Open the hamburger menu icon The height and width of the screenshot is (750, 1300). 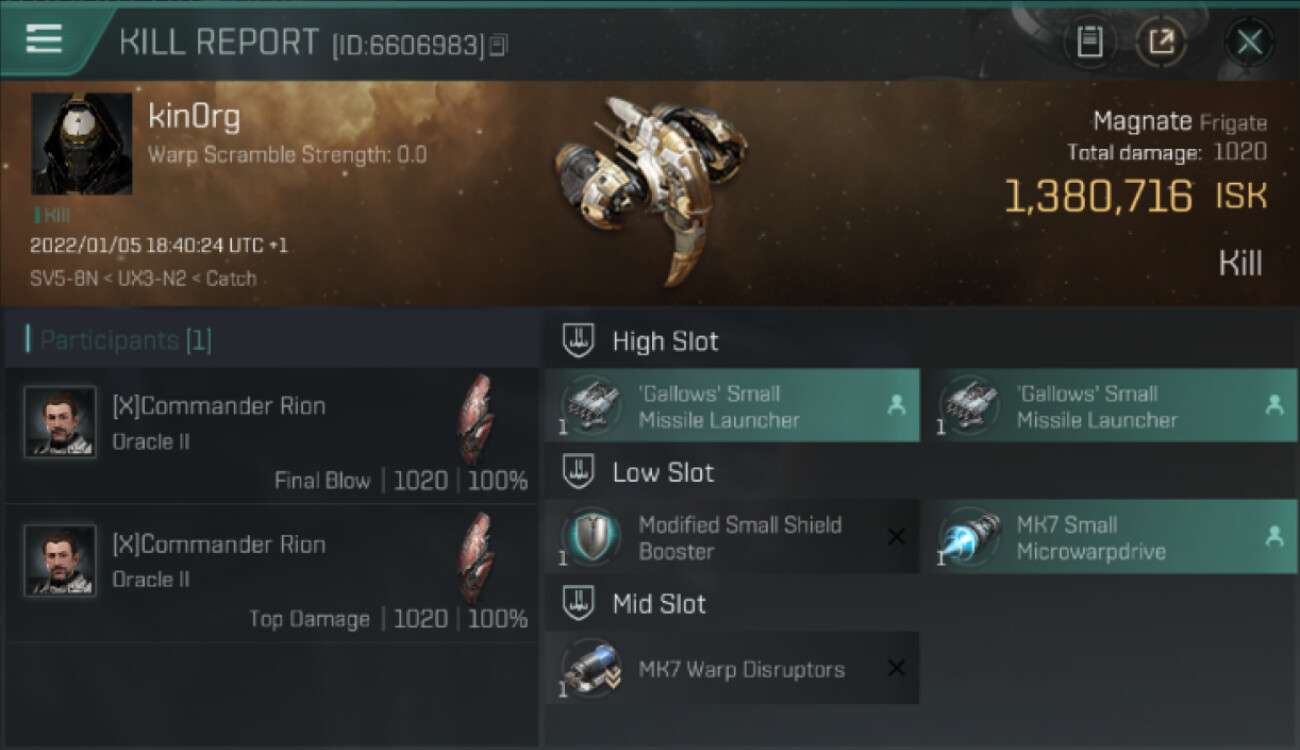click(43, 39)
